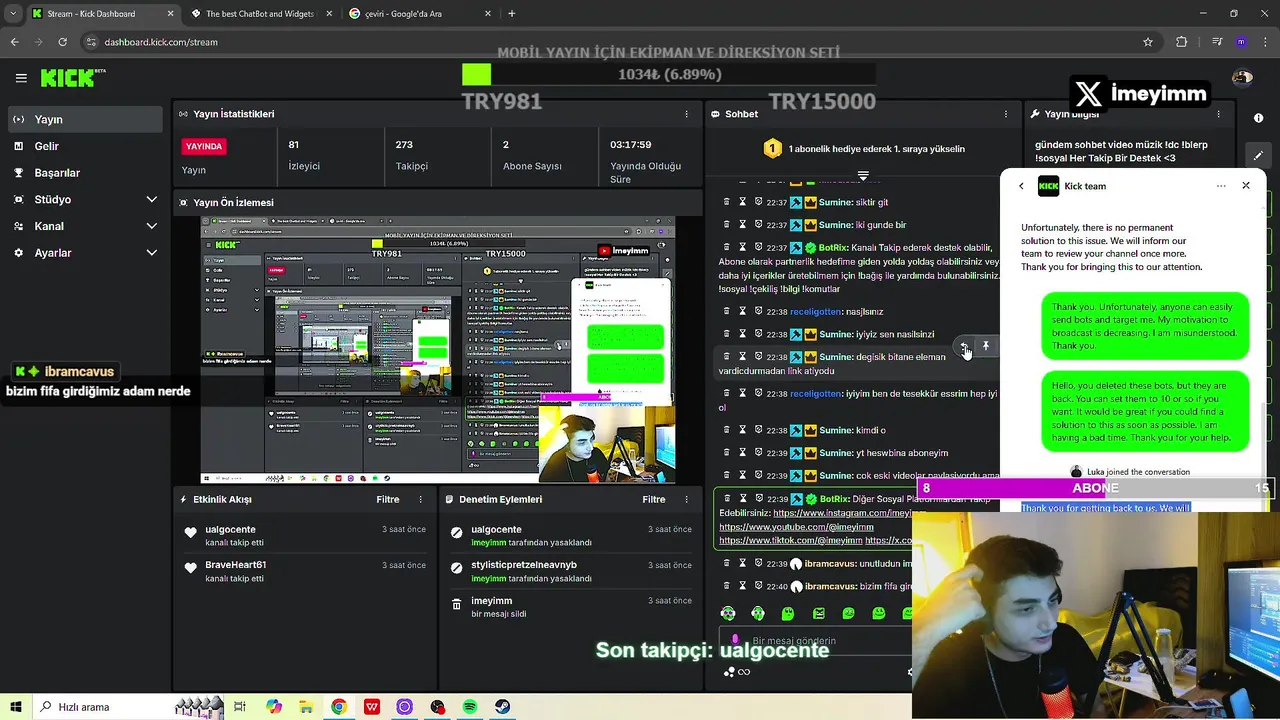
Task: Timeout Sumine on 'iki gunde bir' message
Action: pyautogui.click(x=742, y=225)
